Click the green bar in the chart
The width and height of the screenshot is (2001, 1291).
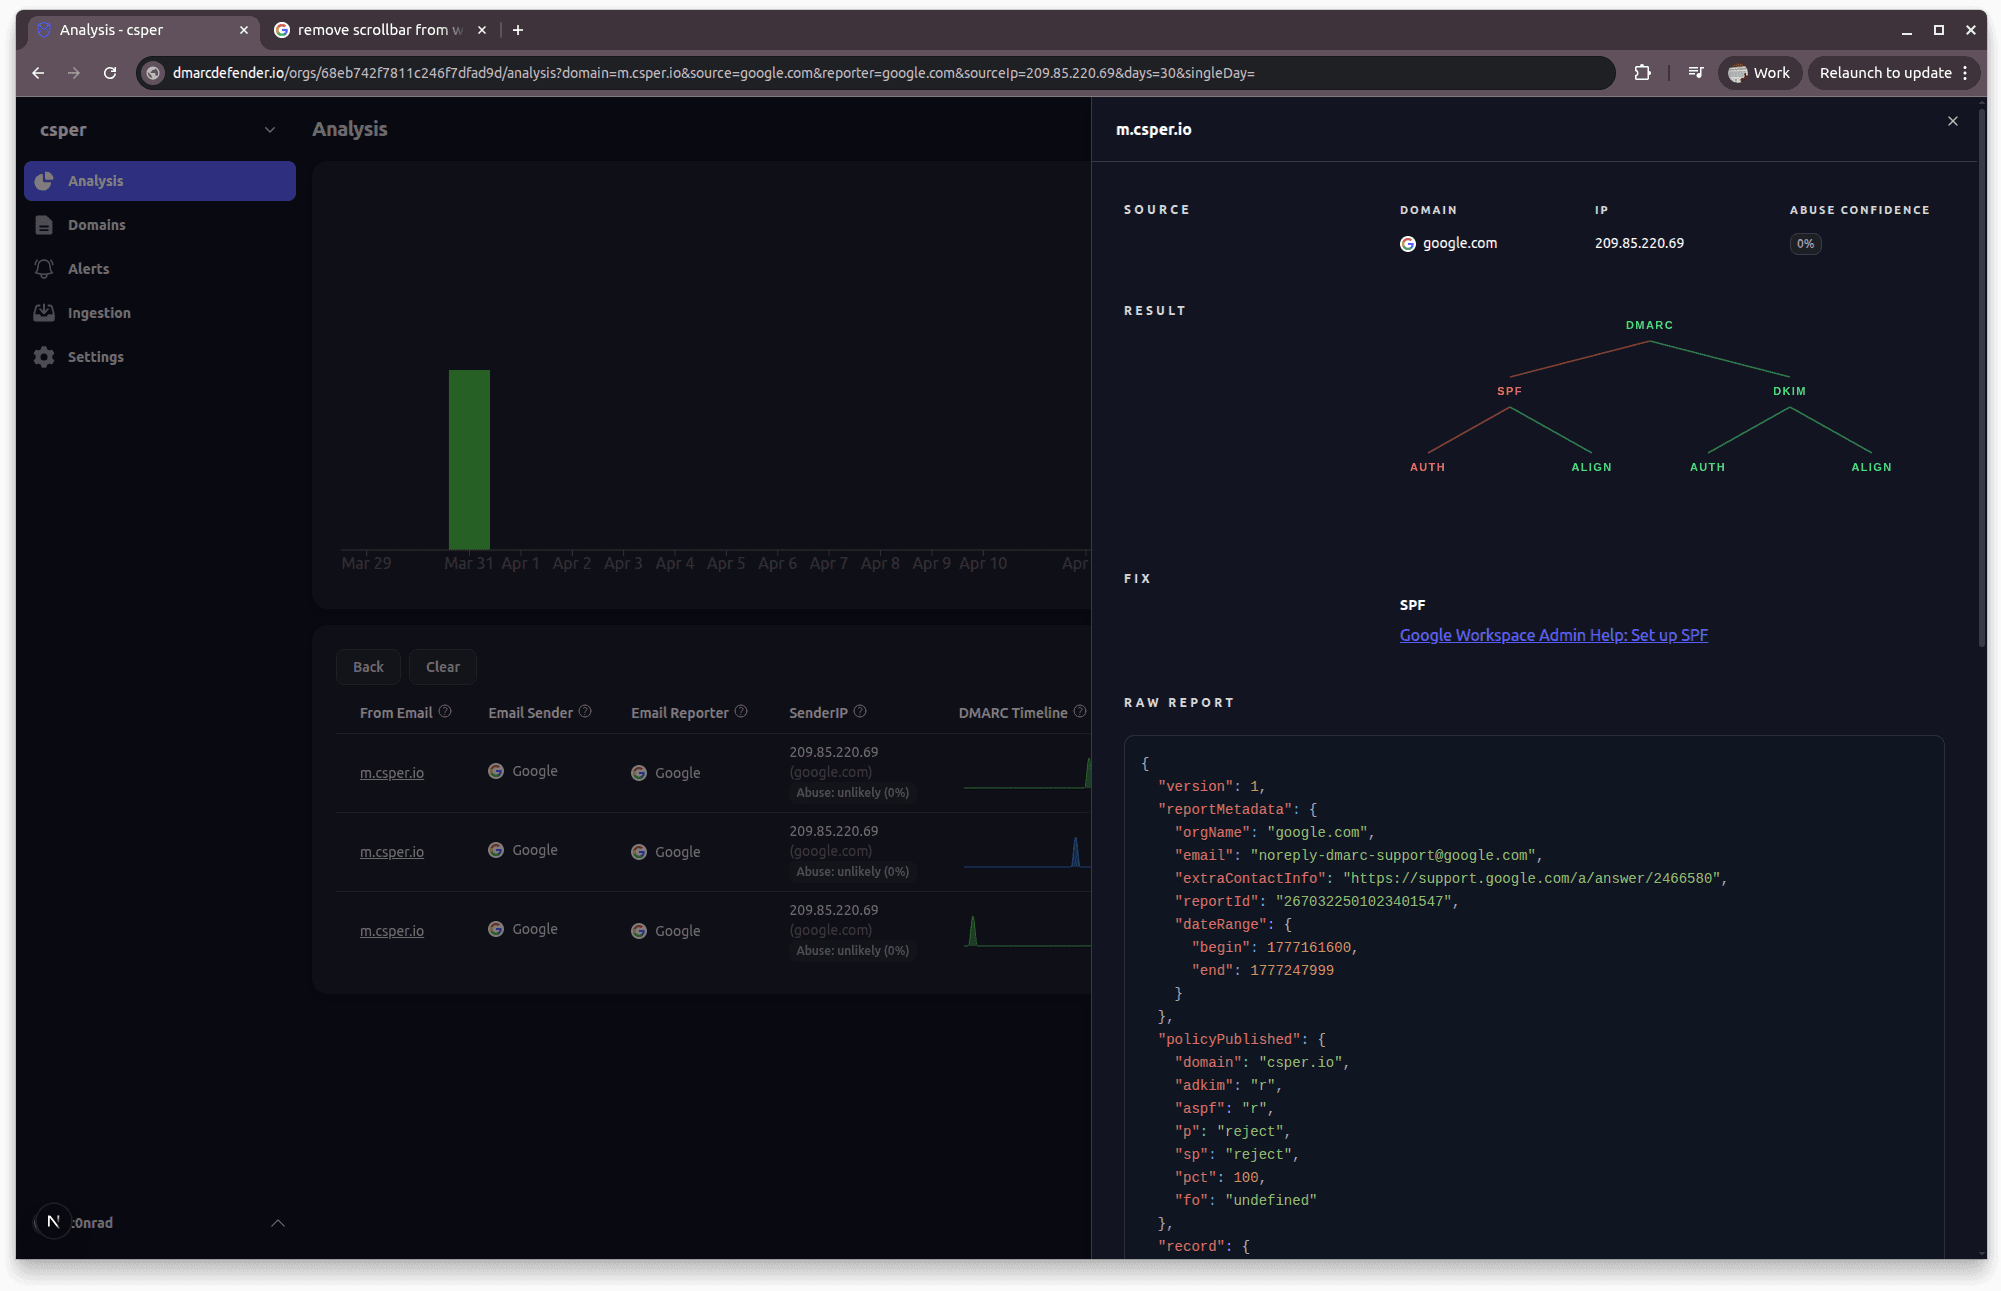point(469,459)
